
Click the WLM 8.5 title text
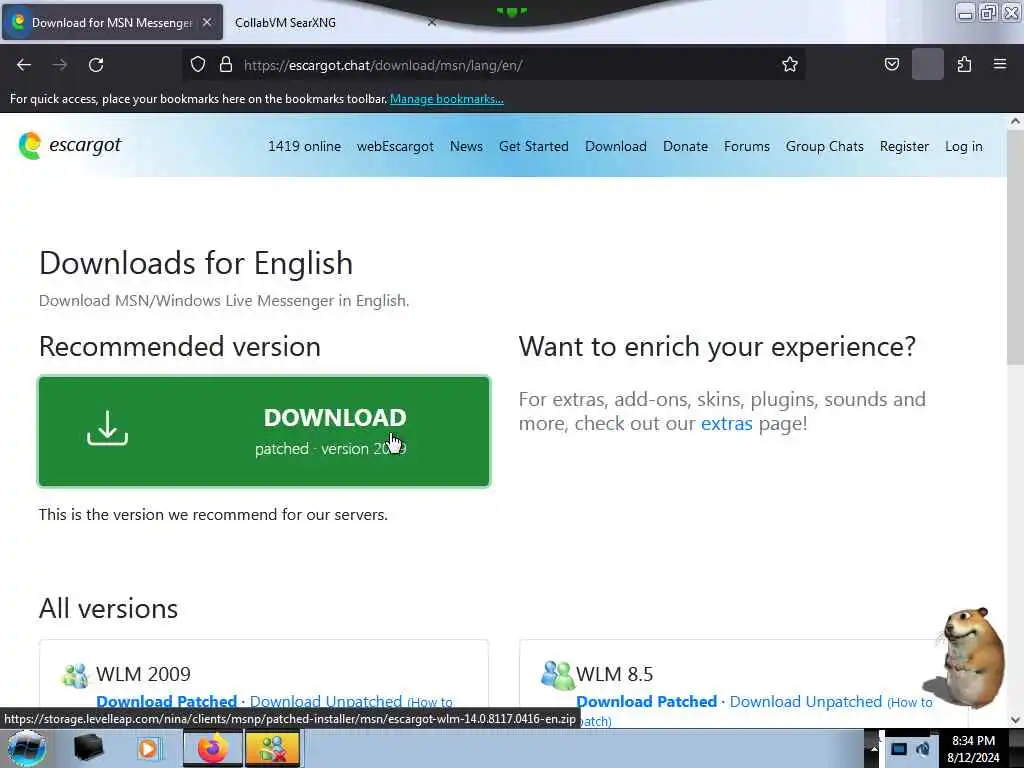[615, 674]
